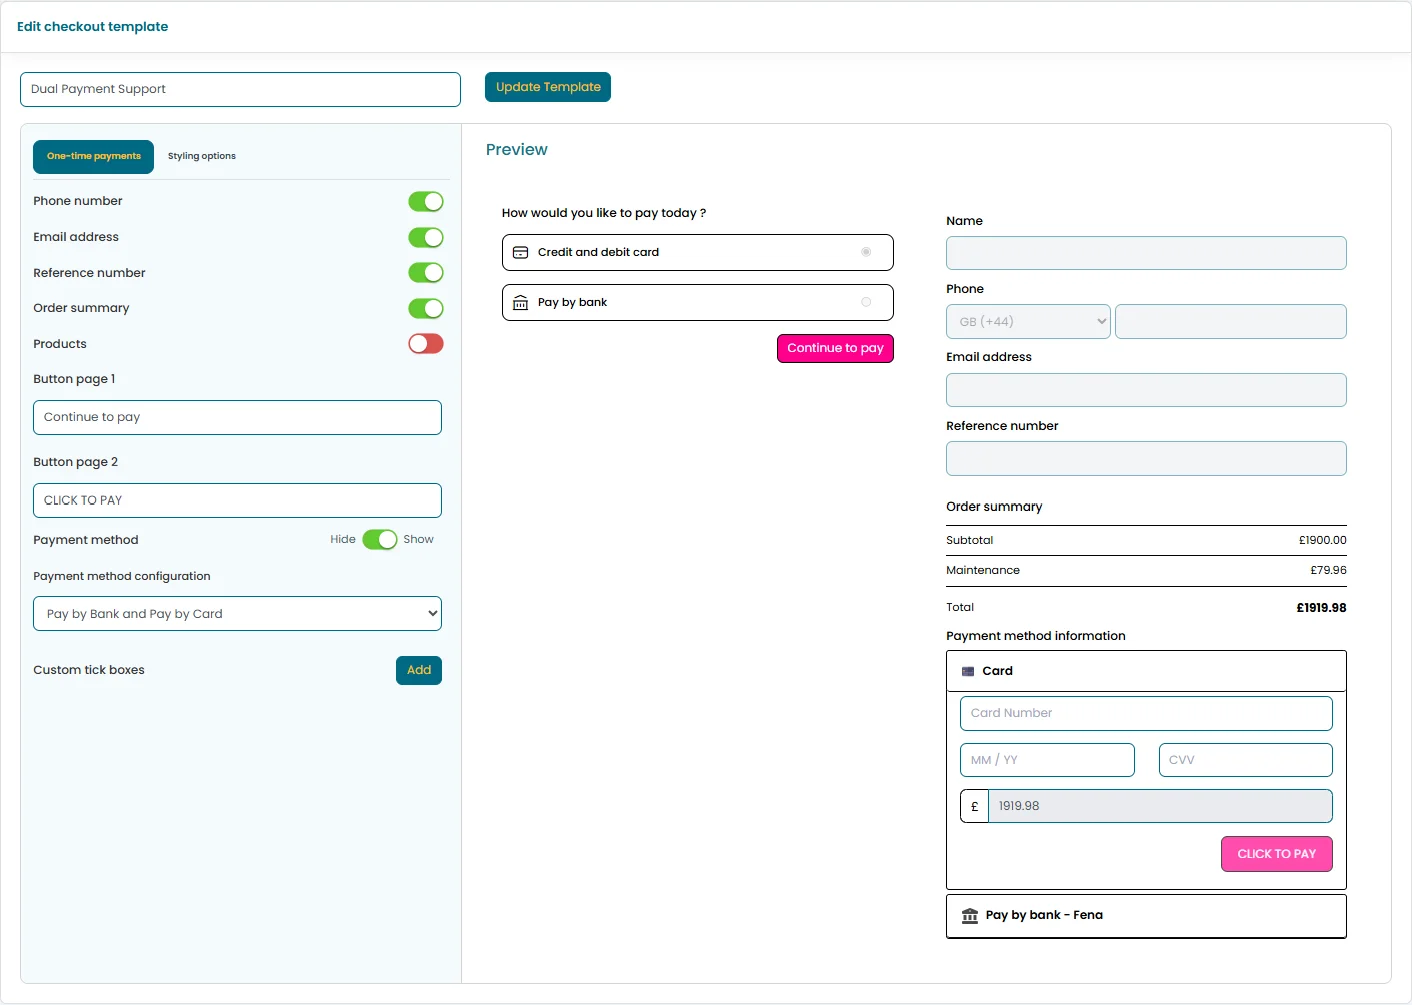Switch to the Styling options tab
This screenshot has width=1412, height=1005.
[201, 156]
